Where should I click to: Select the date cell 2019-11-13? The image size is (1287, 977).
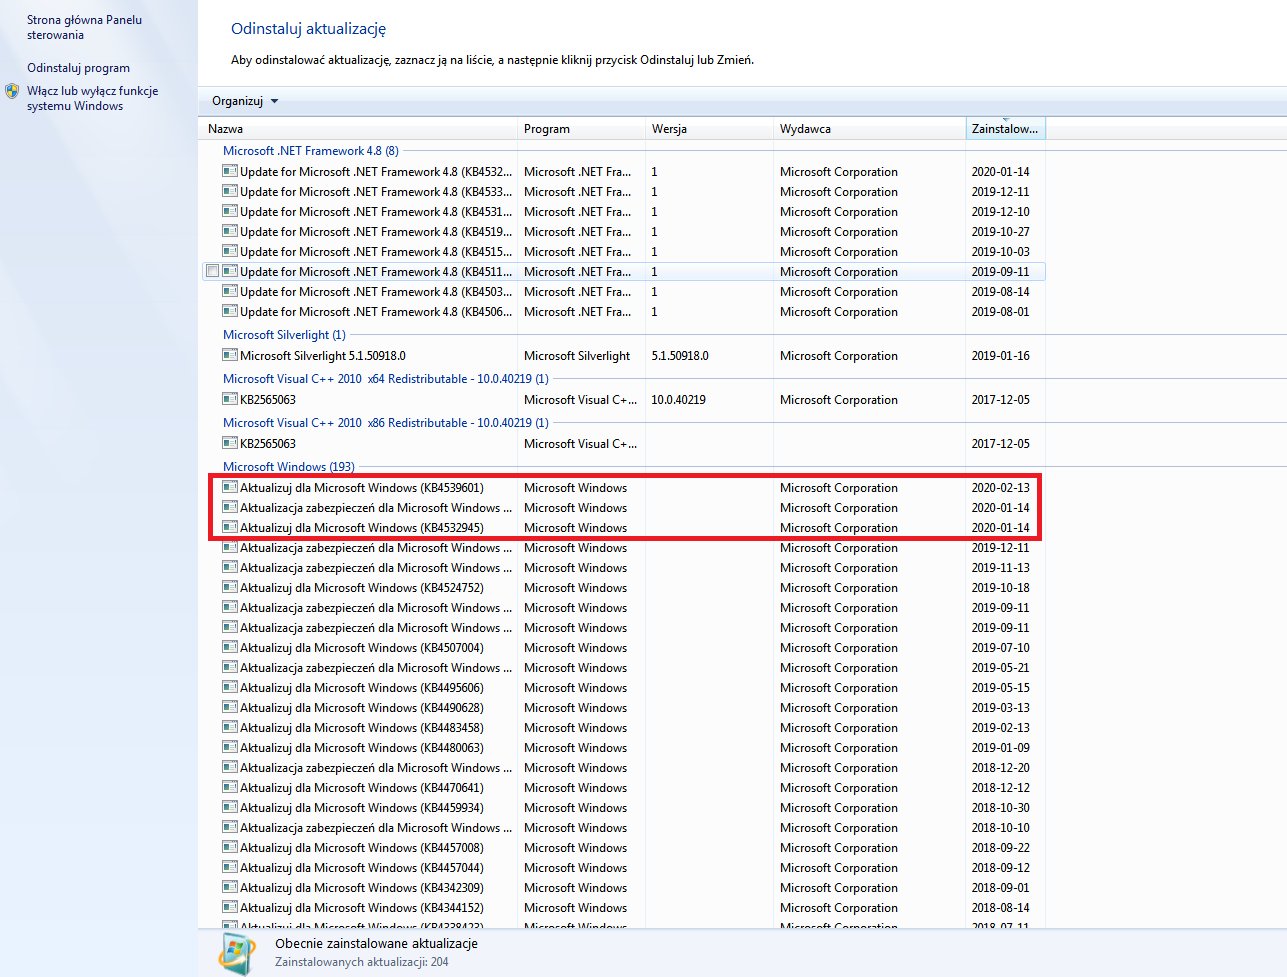[1000, 568]
